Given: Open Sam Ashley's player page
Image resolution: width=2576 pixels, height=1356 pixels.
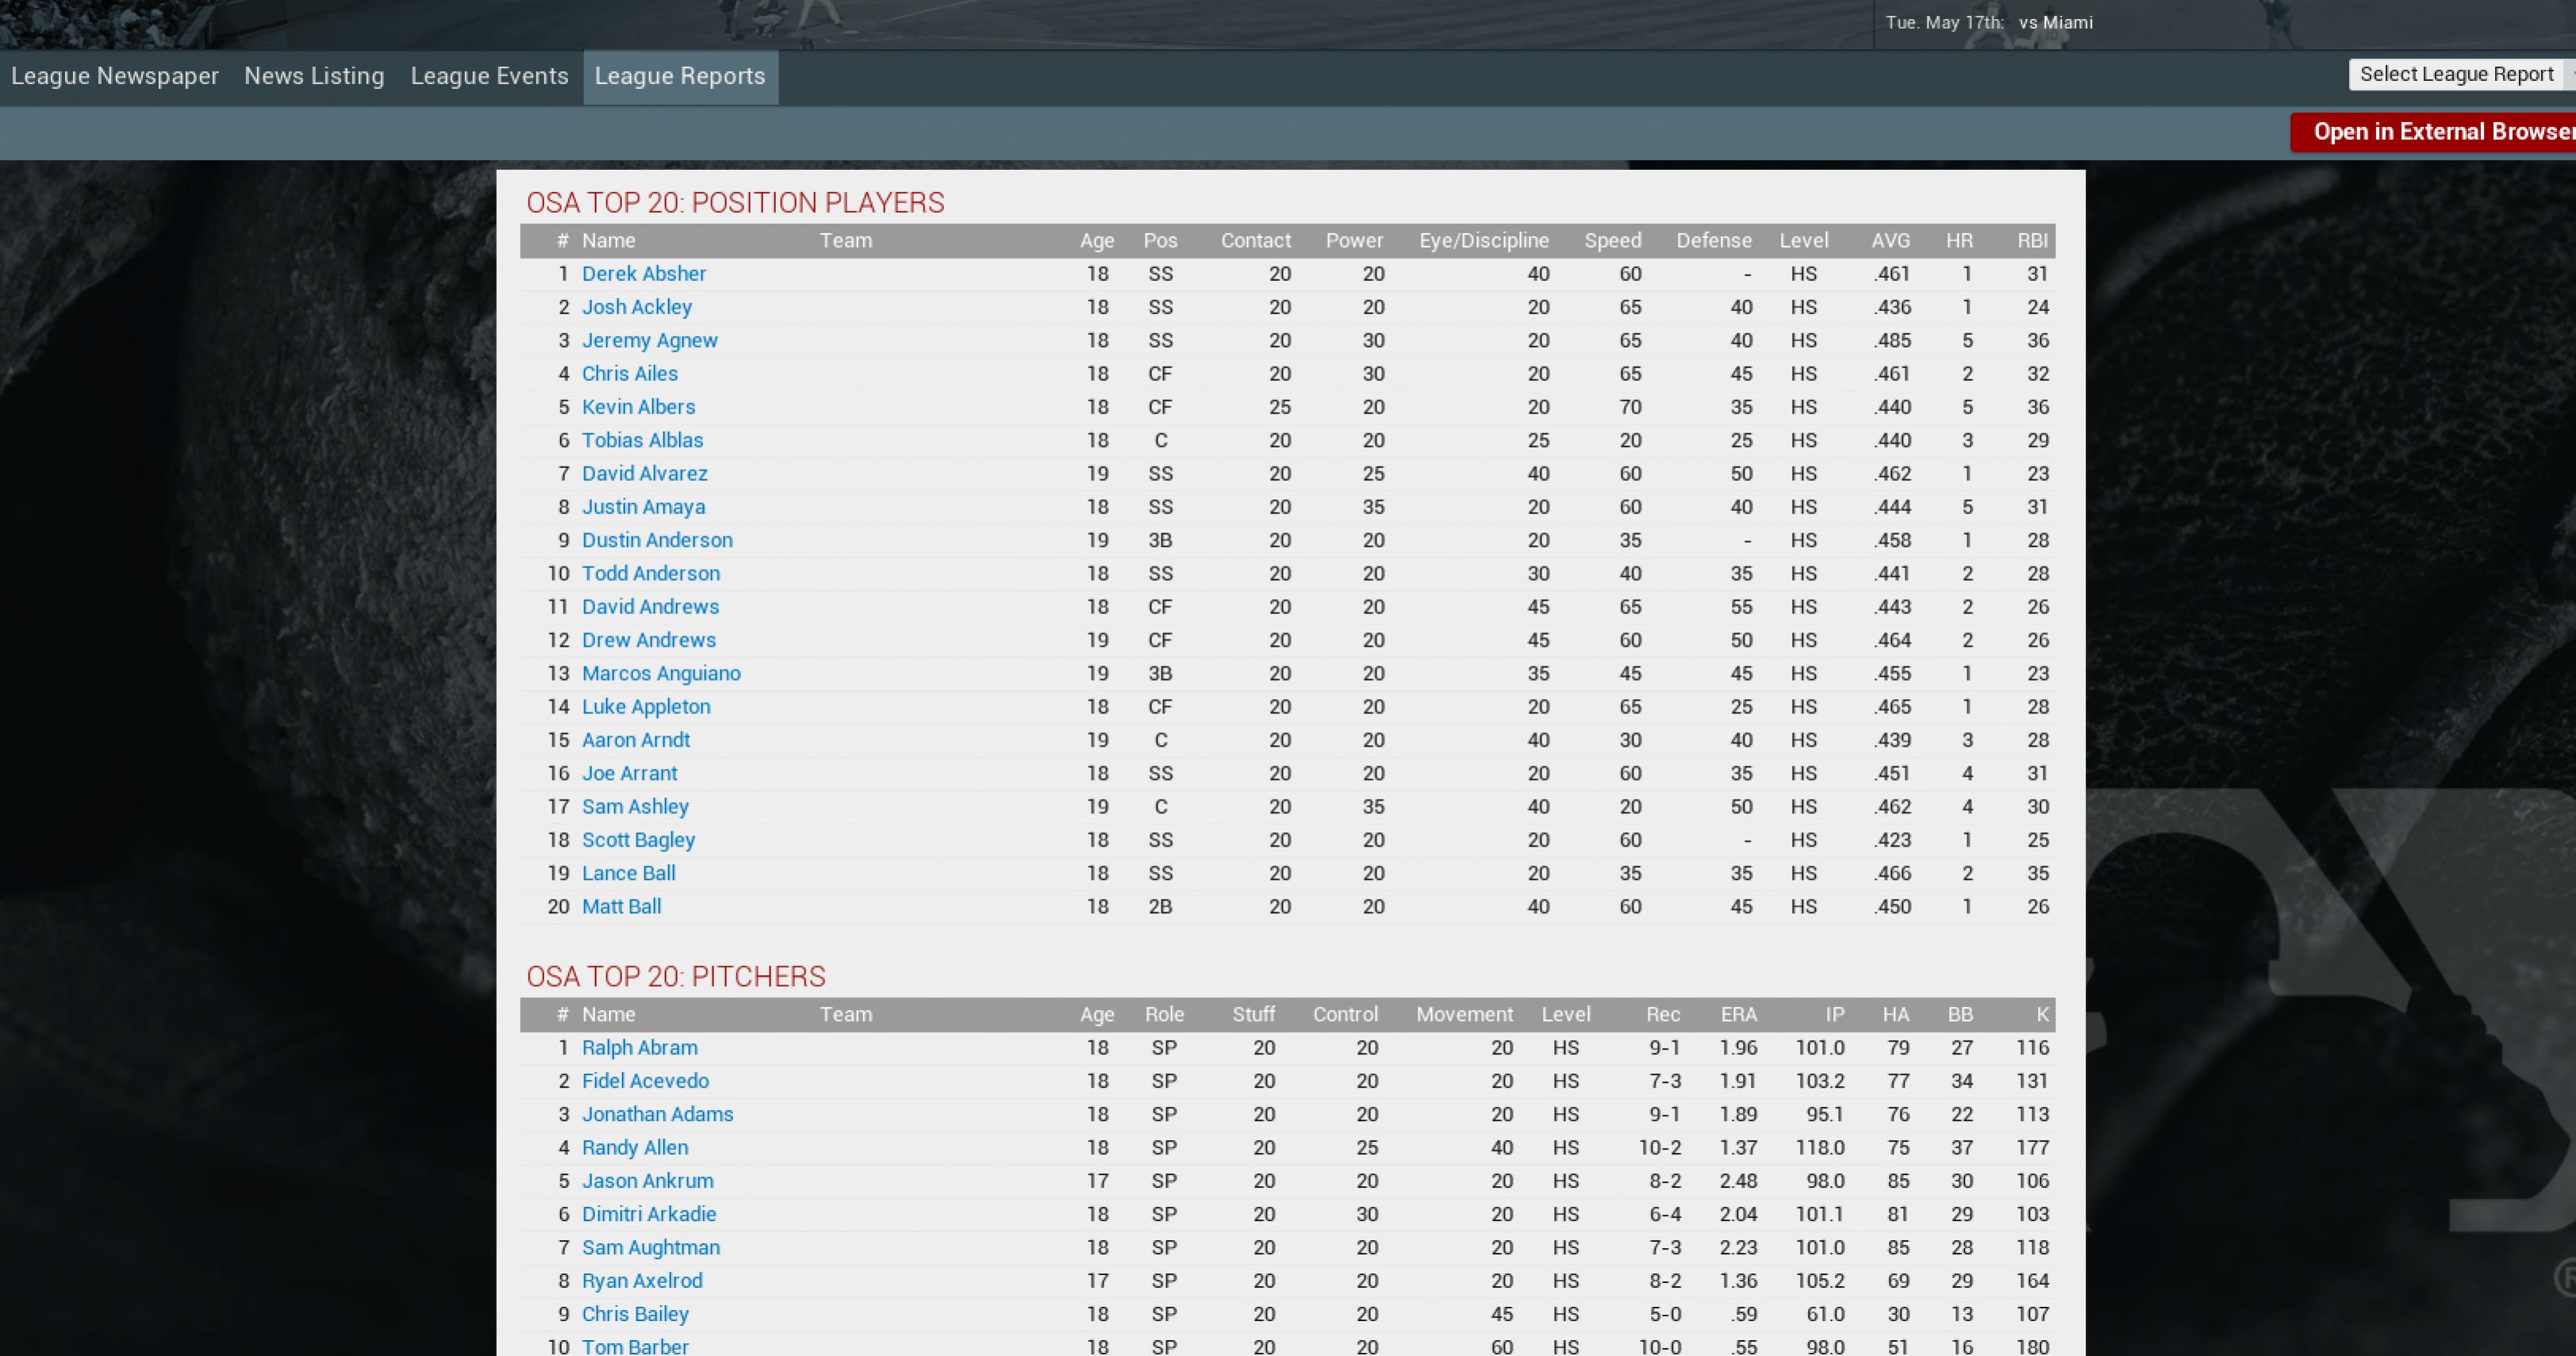Looking at the screenshot, I should pos(635,806).
